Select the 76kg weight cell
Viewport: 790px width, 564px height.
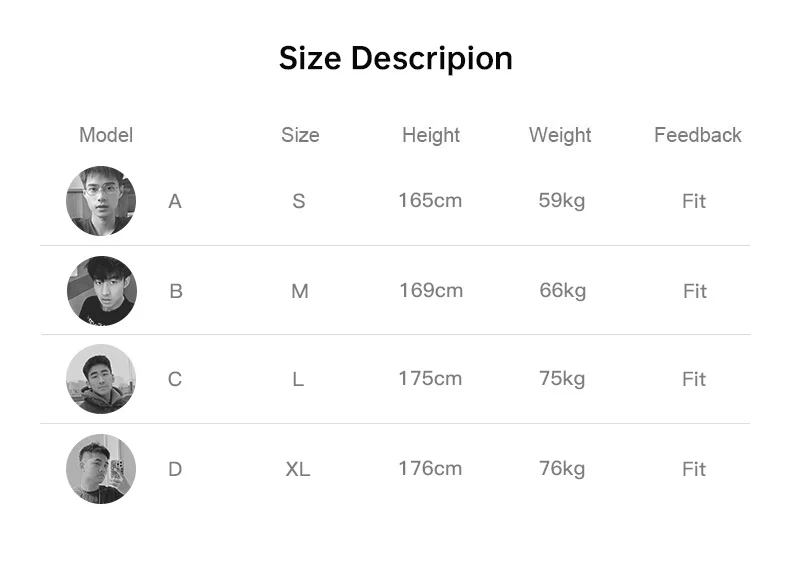pos(562,468)
